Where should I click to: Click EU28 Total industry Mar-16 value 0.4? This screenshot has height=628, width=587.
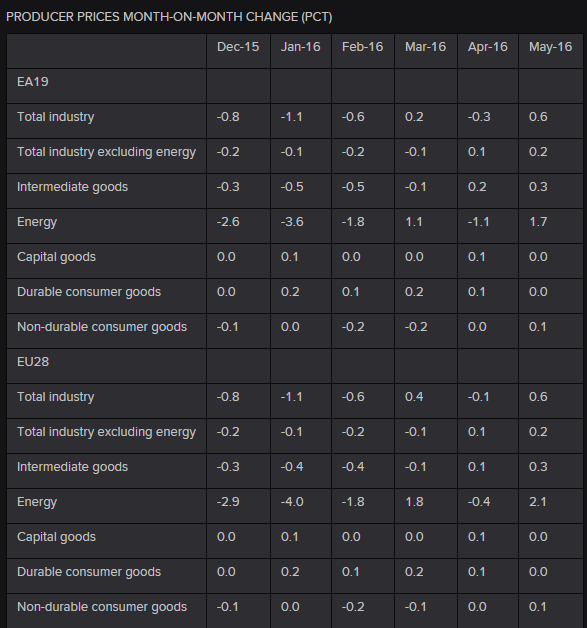tap(414, 397)
